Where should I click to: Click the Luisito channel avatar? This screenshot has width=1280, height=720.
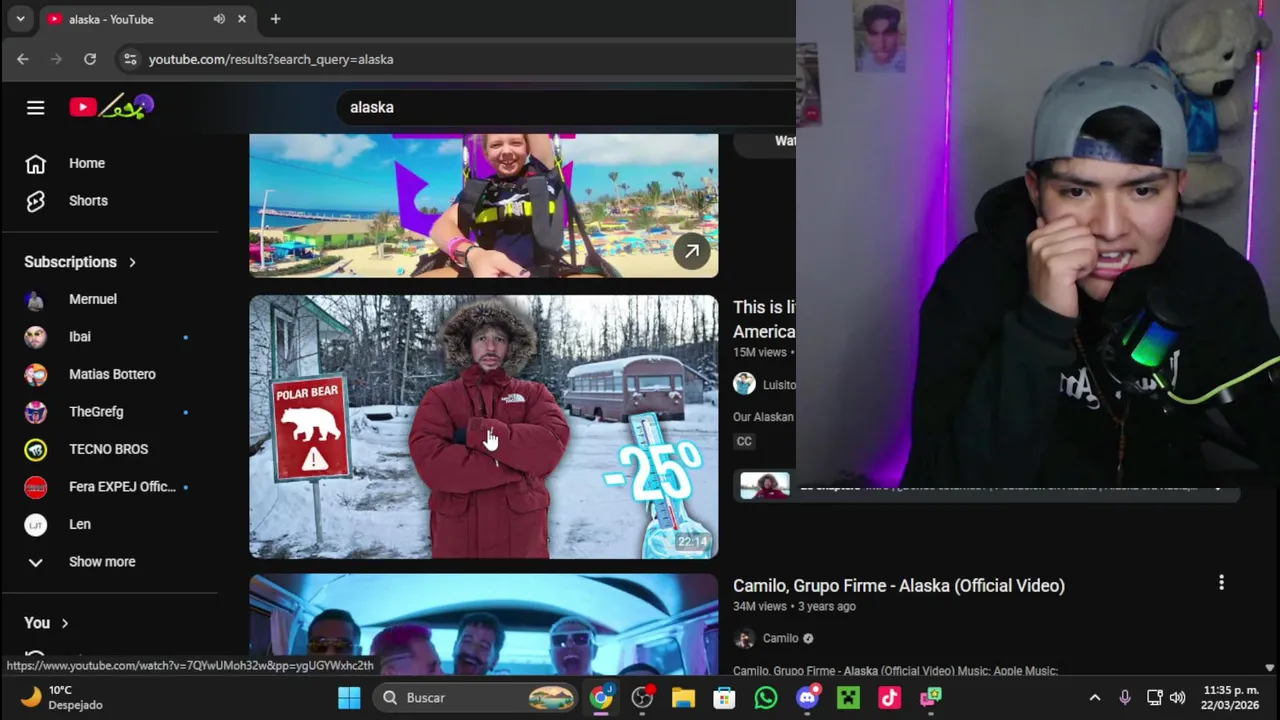tap(744, 384)
